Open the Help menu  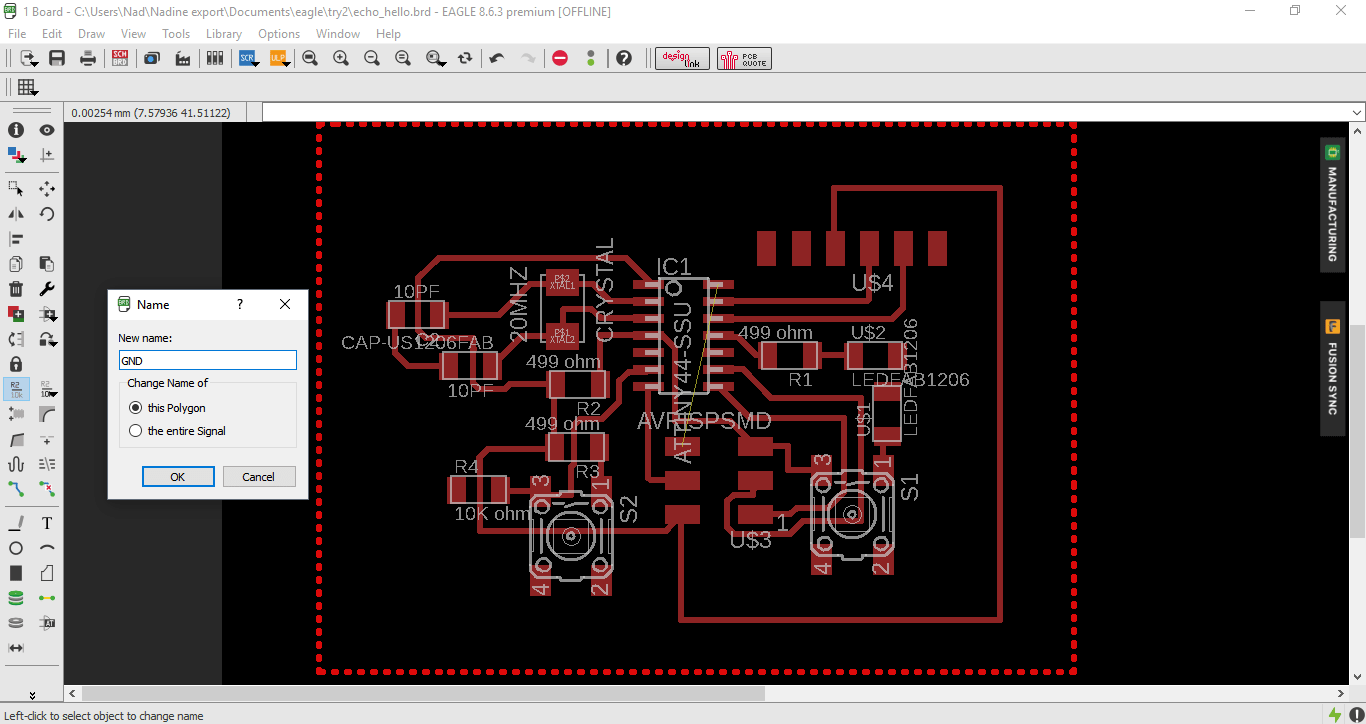tap(388, 34)
